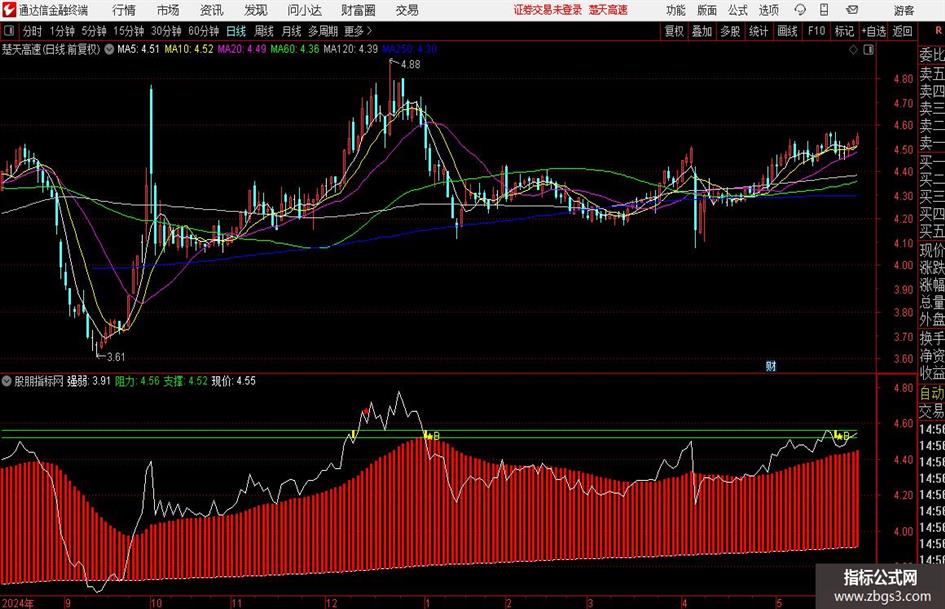Select the 周线 weekly tab

(264, 31)
